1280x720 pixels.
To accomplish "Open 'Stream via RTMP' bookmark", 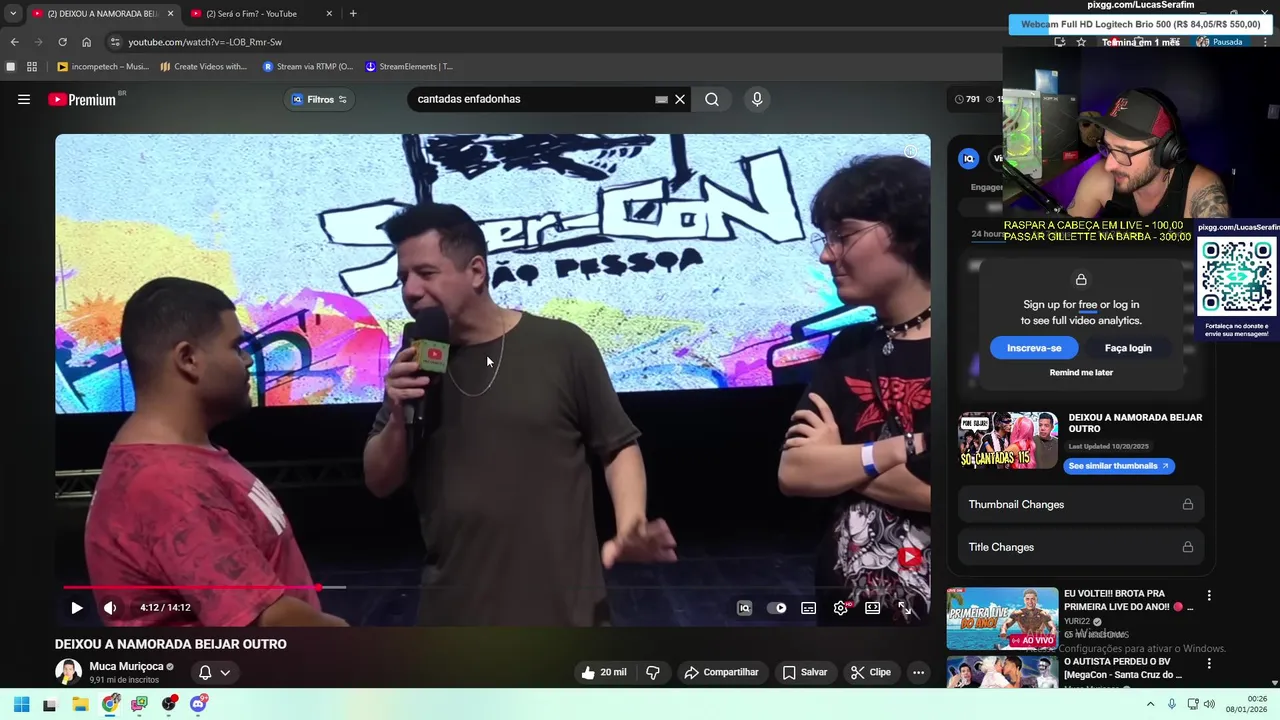I will click(307, 67).
